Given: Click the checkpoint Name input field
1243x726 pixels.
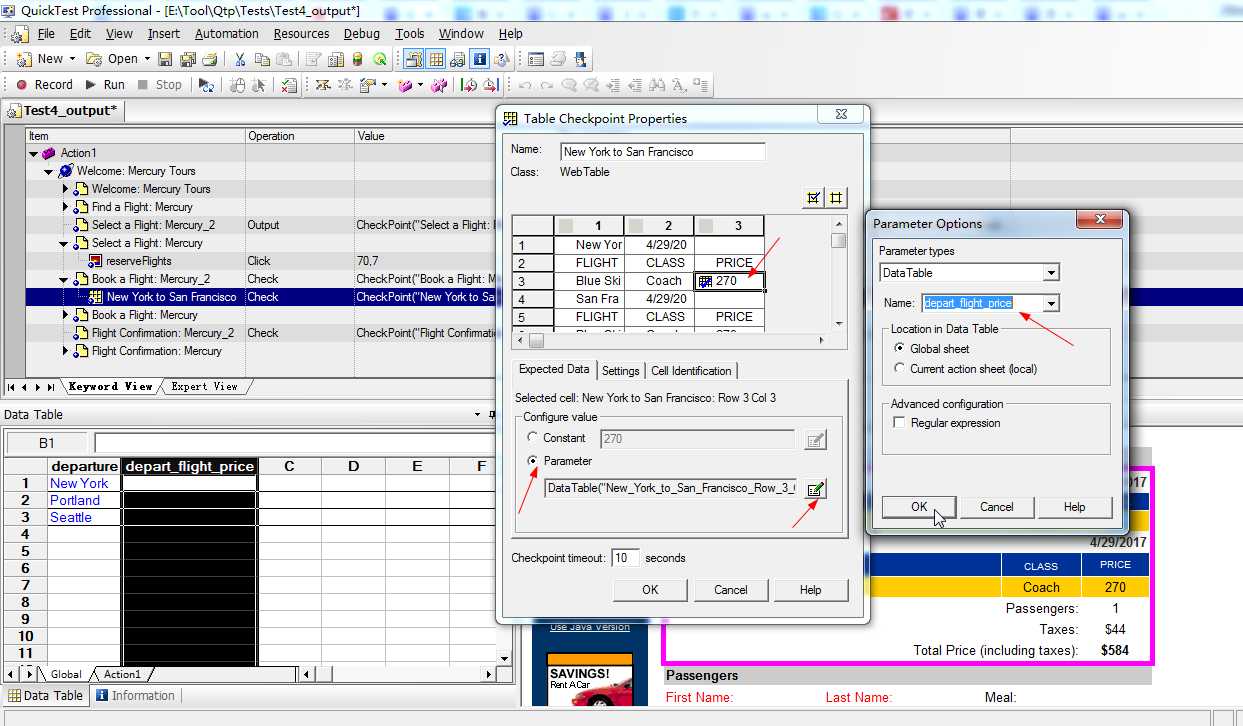Looking at the screenshot, I should coord(662,152).
